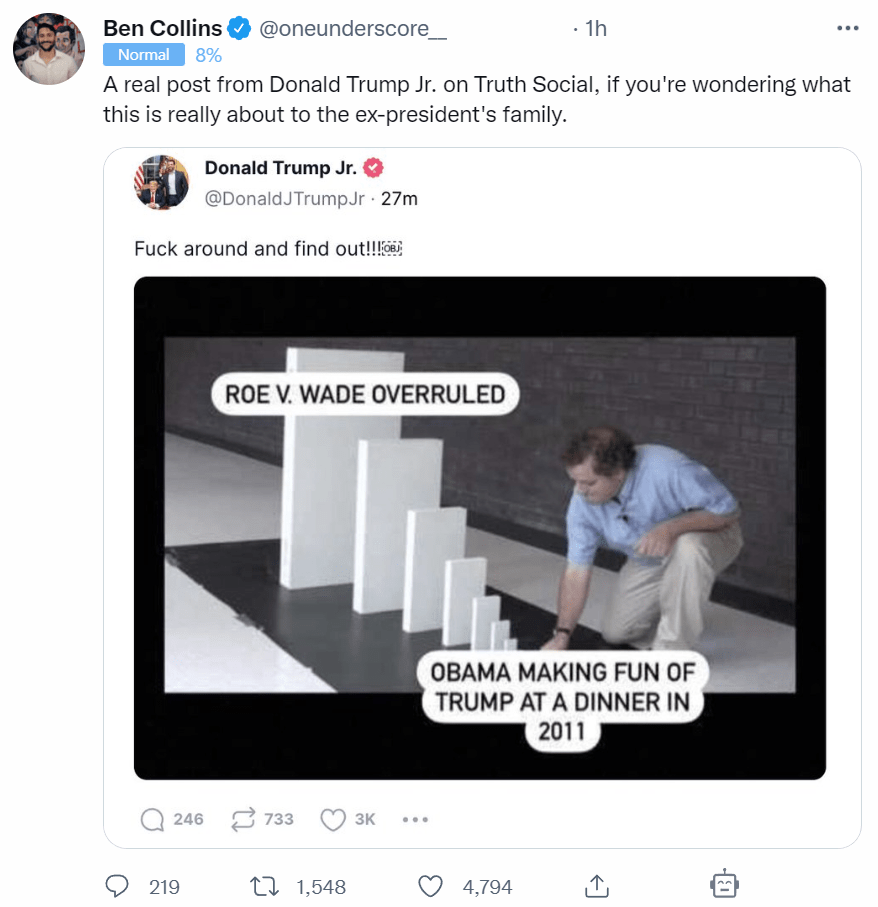Open the three-dot more options menu
This screenshot has width=878, height=907.
coord(847,29)
